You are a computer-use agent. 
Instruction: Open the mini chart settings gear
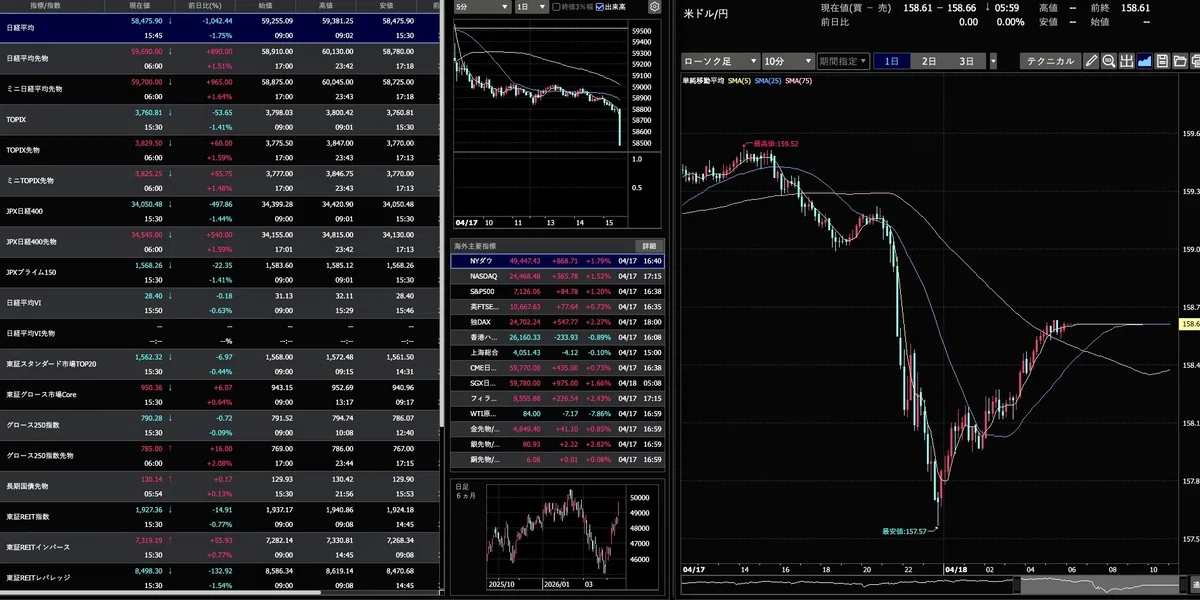pos(654,7)
